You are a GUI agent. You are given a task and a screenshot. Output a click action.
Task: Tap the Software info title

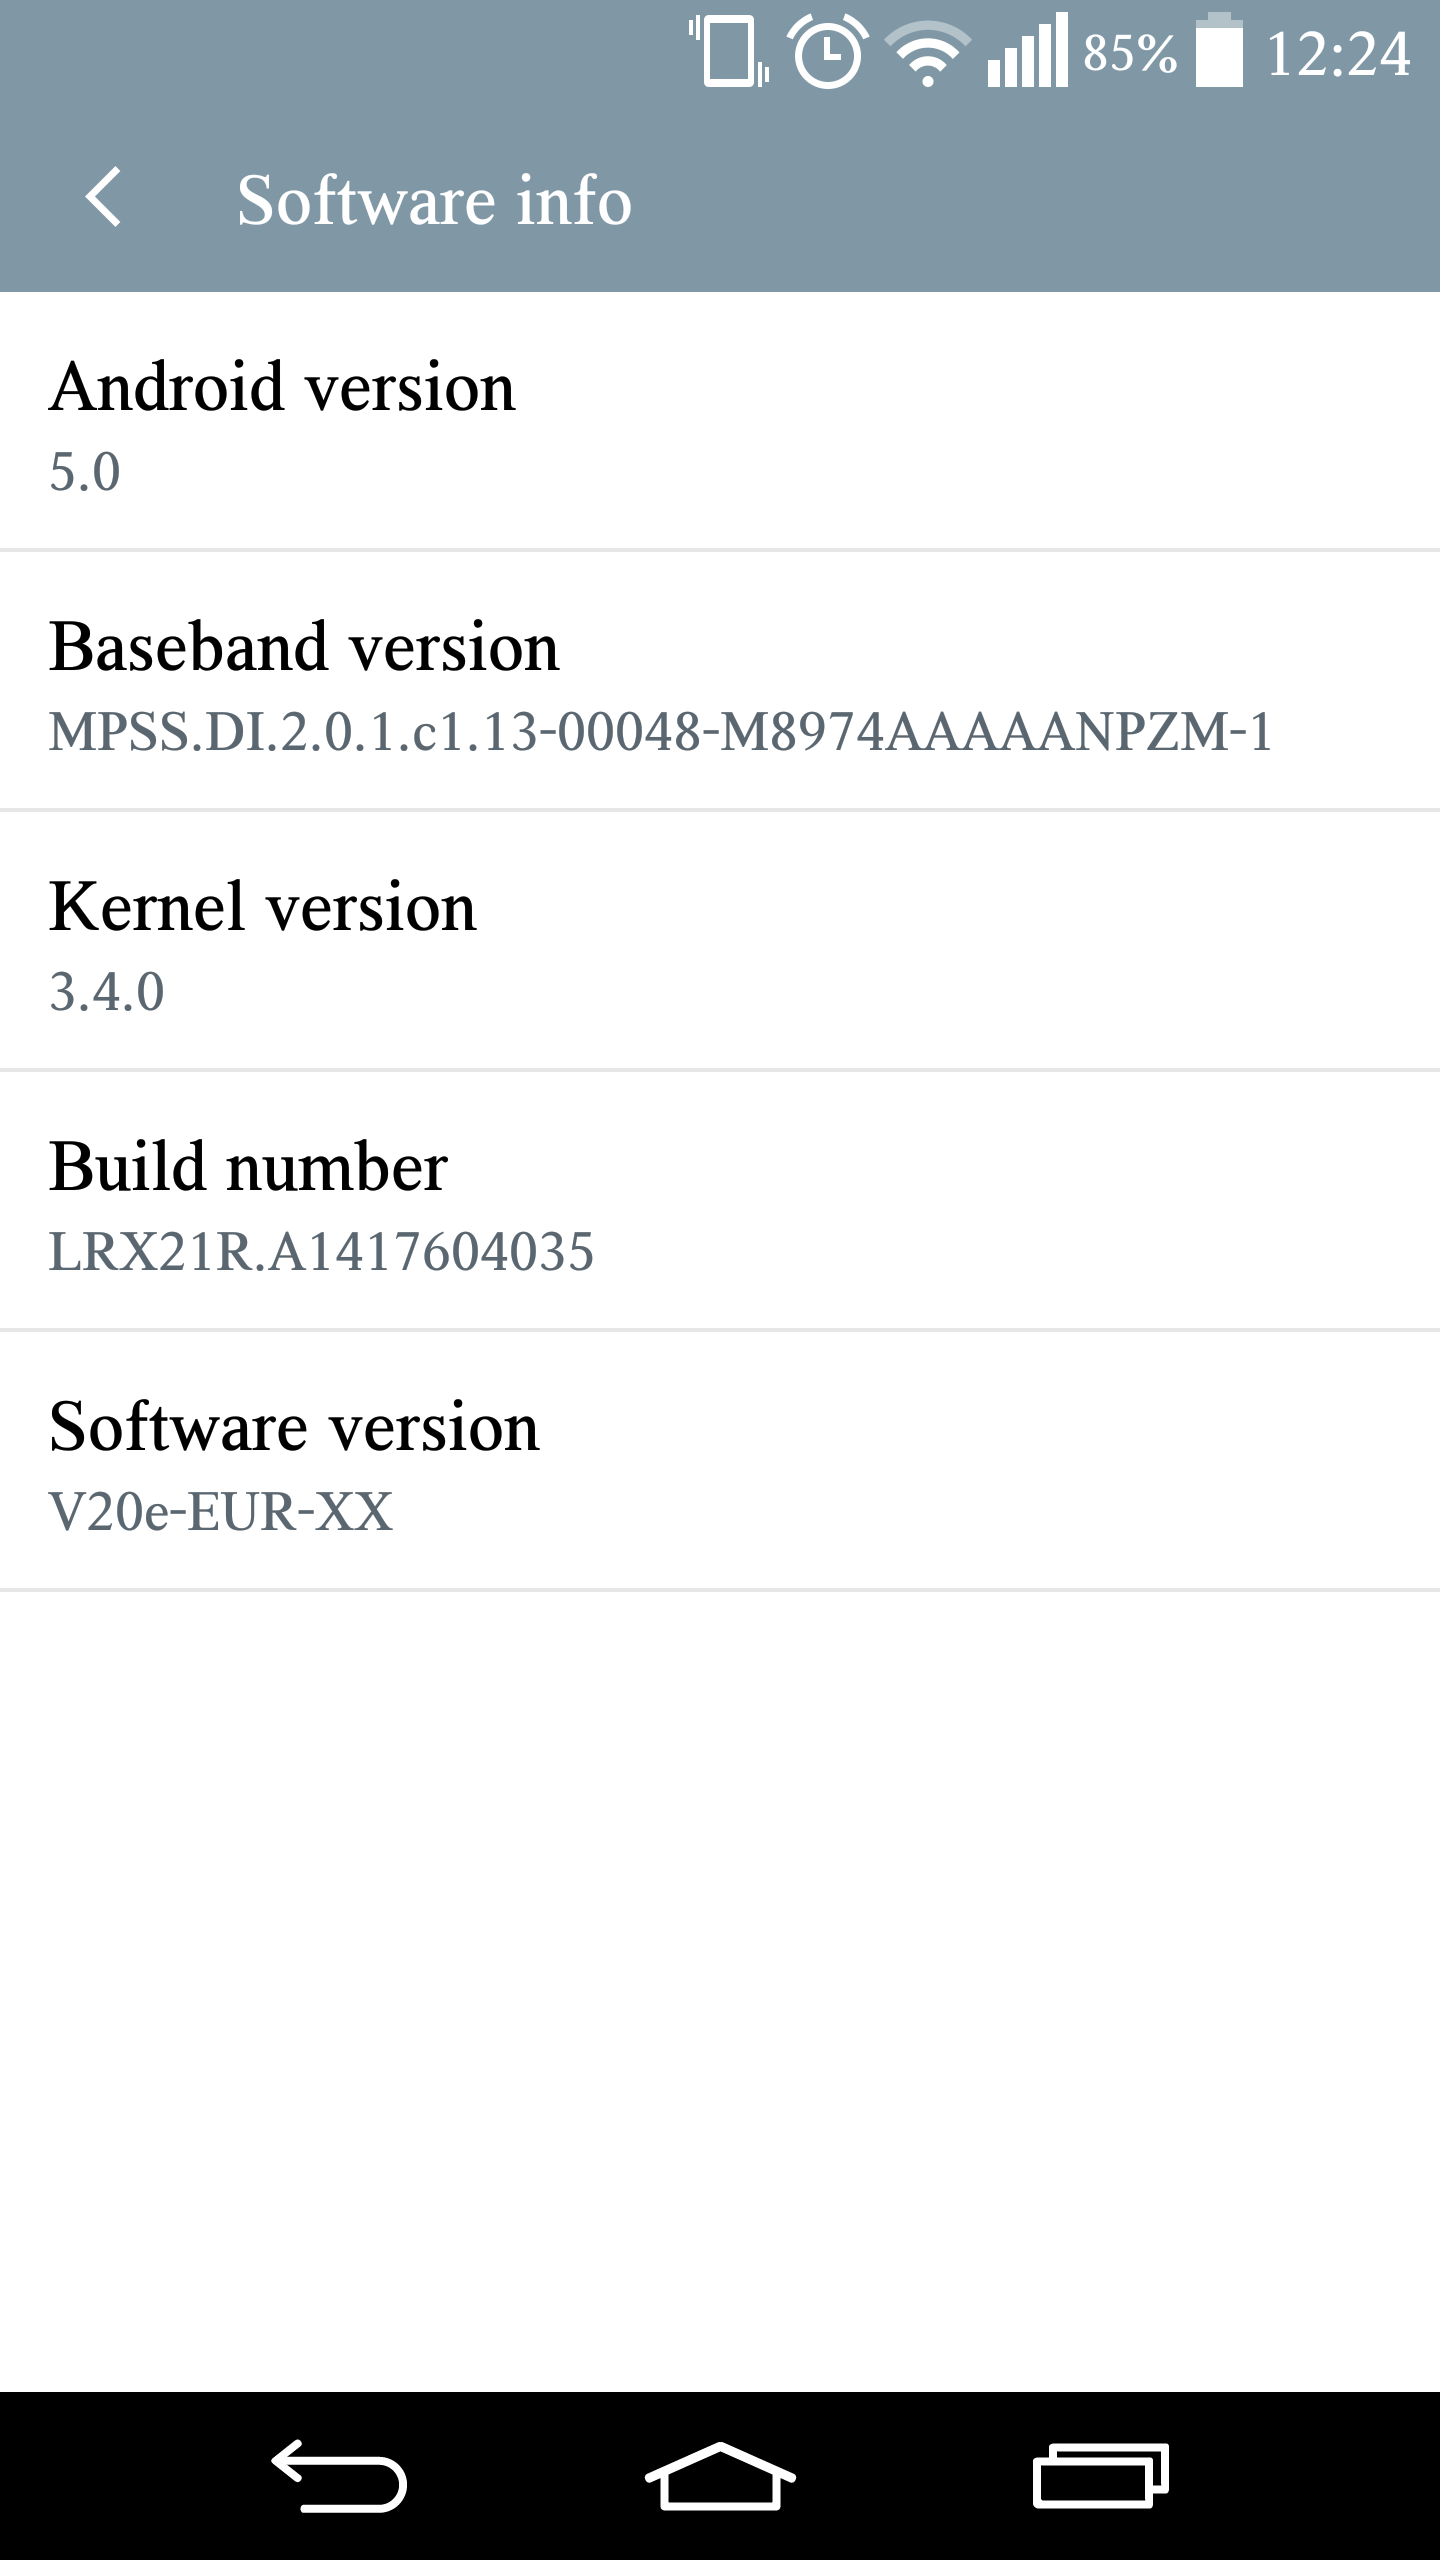click(434, 200)
